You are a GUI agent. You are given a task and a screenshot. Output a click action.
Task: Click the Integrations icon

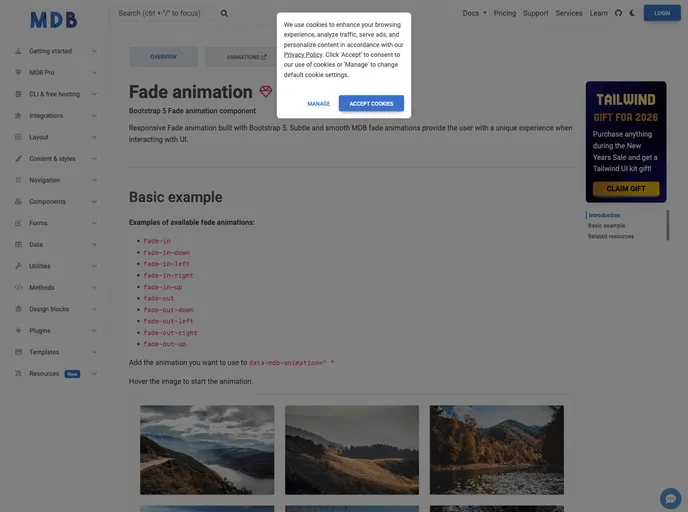point(18,115)
